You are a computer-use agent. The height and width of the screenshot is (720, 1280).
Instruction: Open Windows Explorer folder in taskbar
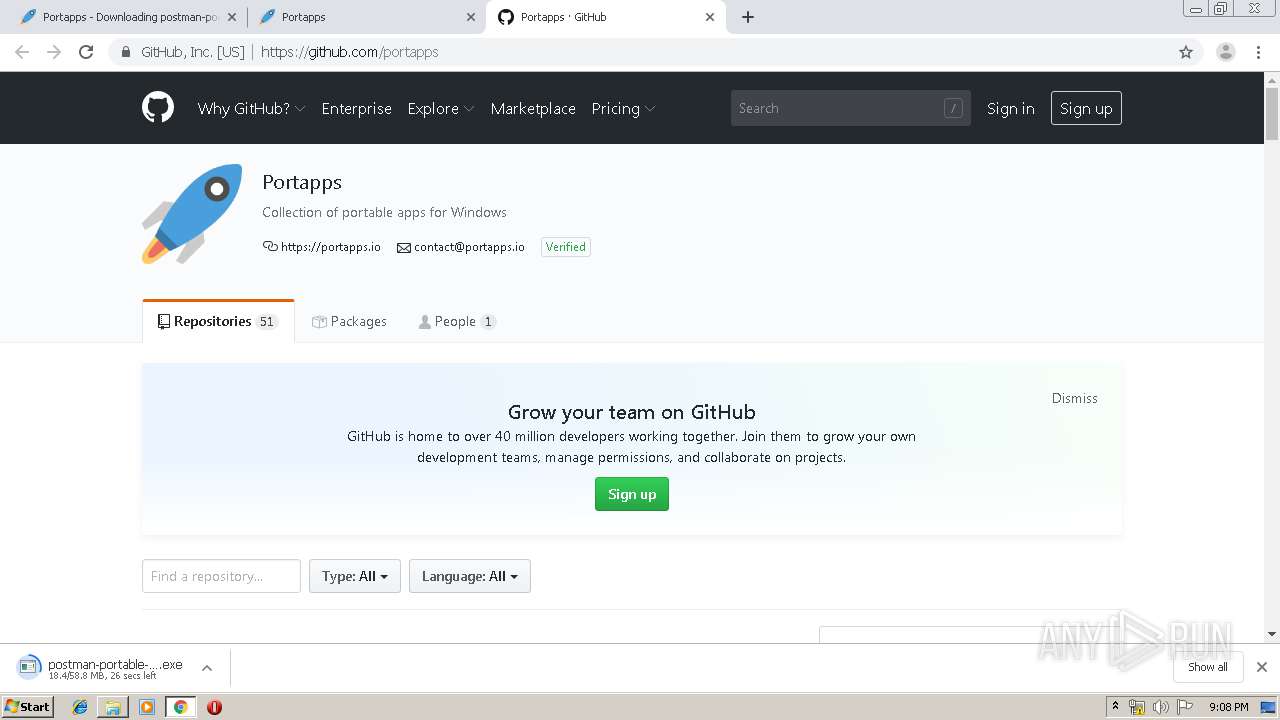pyautogui.click(x=113, y=707)
